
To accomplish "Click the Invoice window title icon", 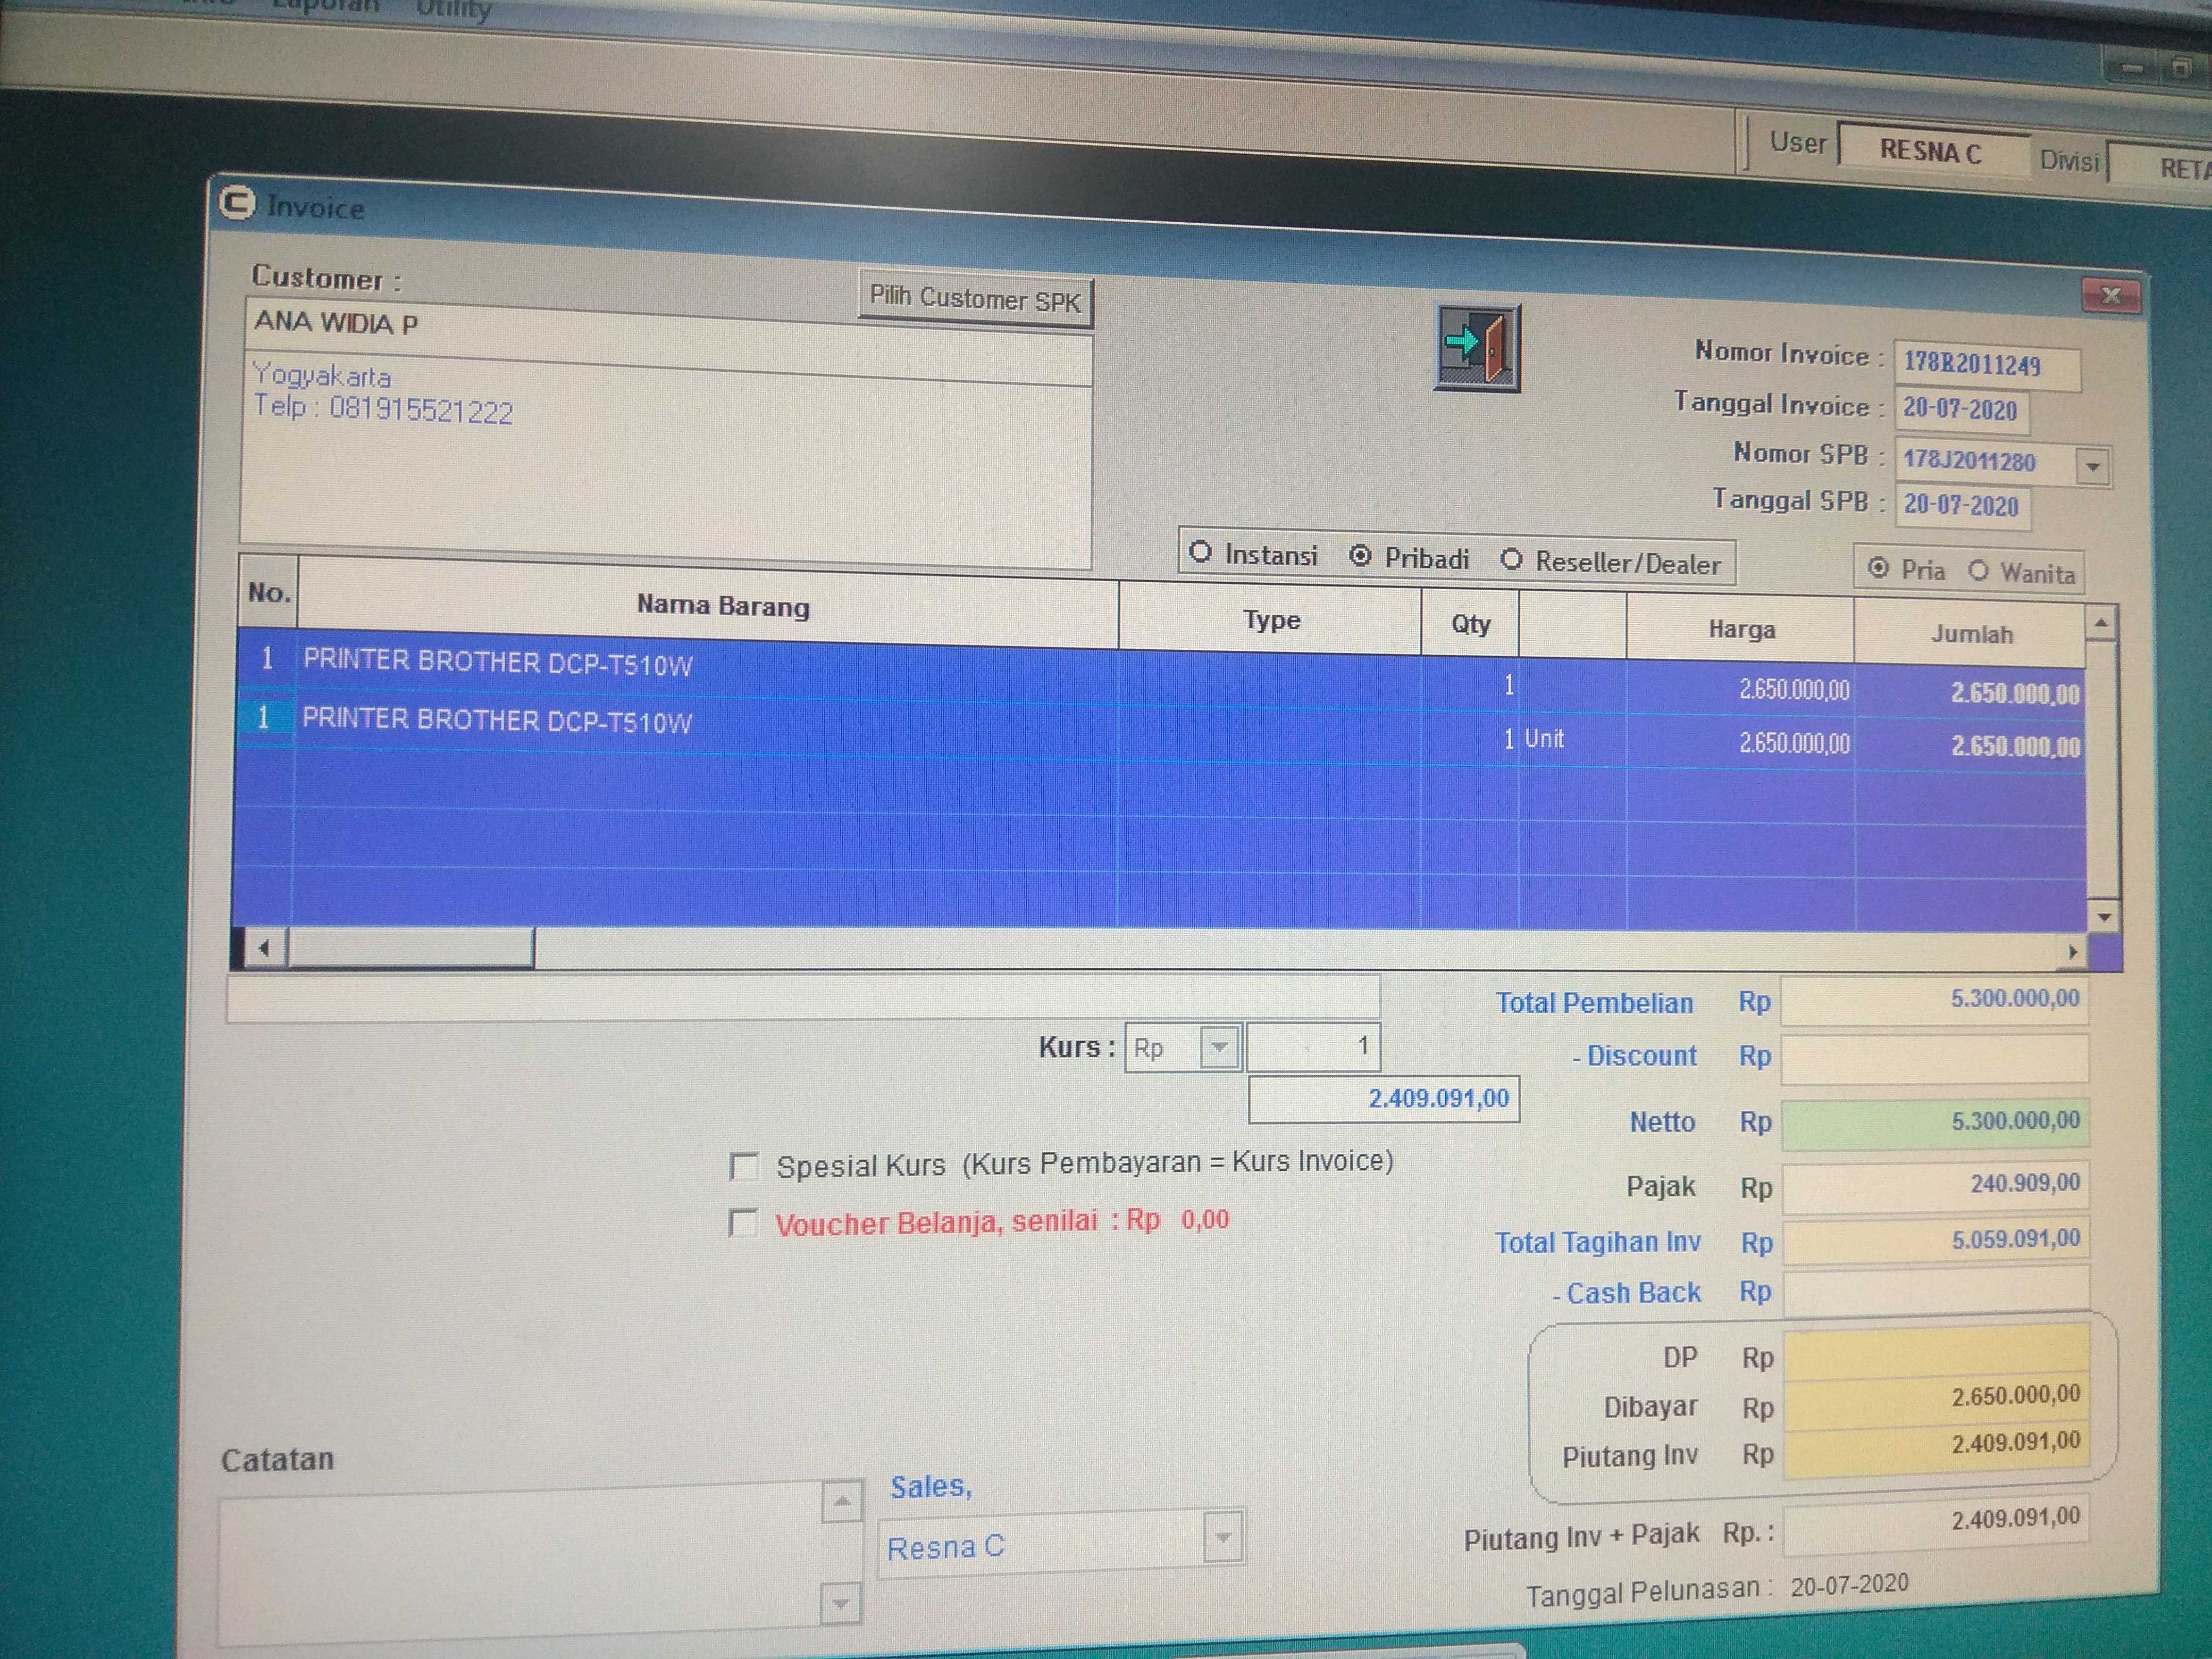I will click(237, 203).
